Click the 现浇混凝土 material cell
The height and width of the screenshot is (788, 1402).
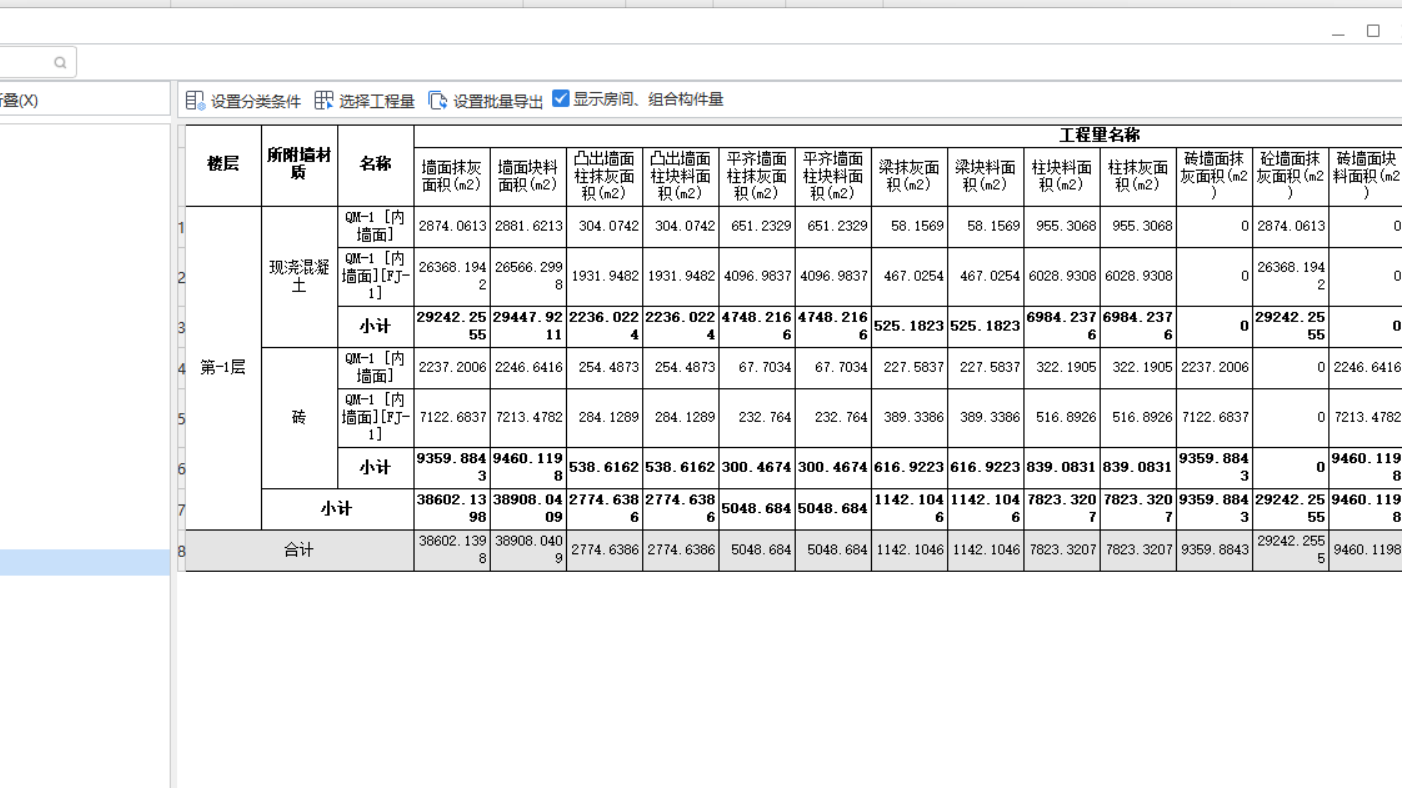pos(299,277)
